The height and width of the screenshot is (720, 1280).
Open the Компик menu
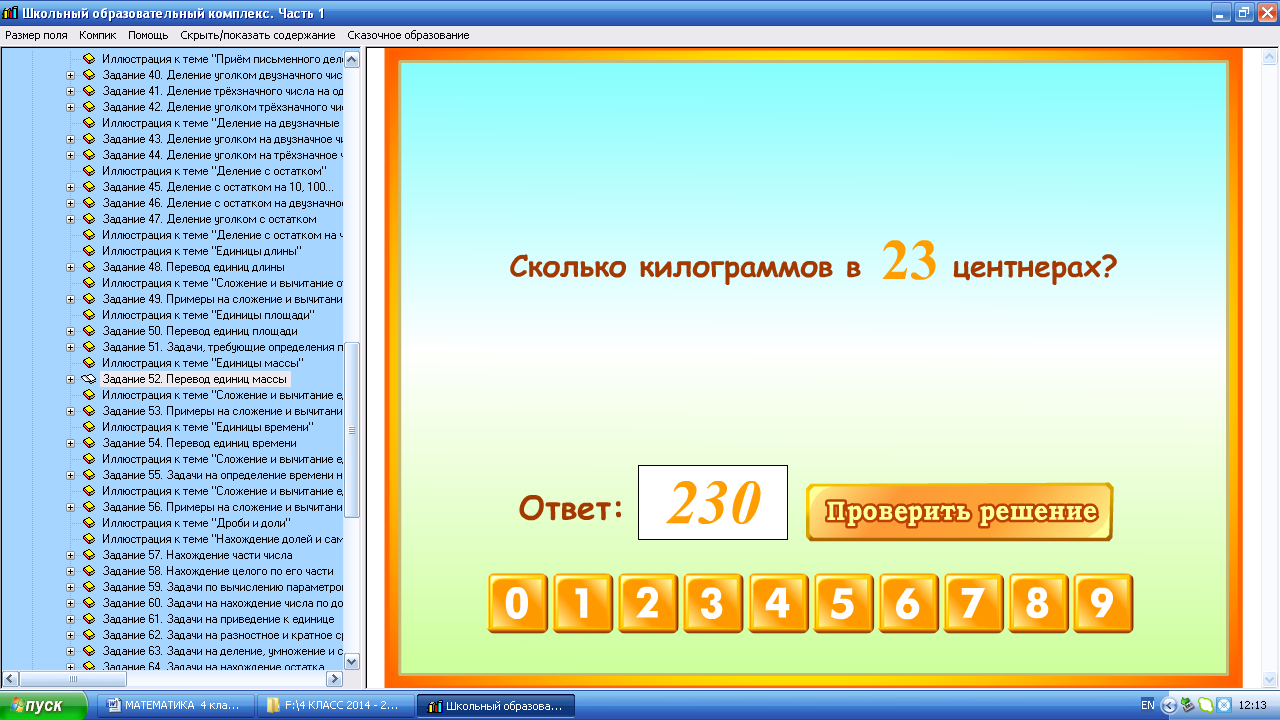98,35
